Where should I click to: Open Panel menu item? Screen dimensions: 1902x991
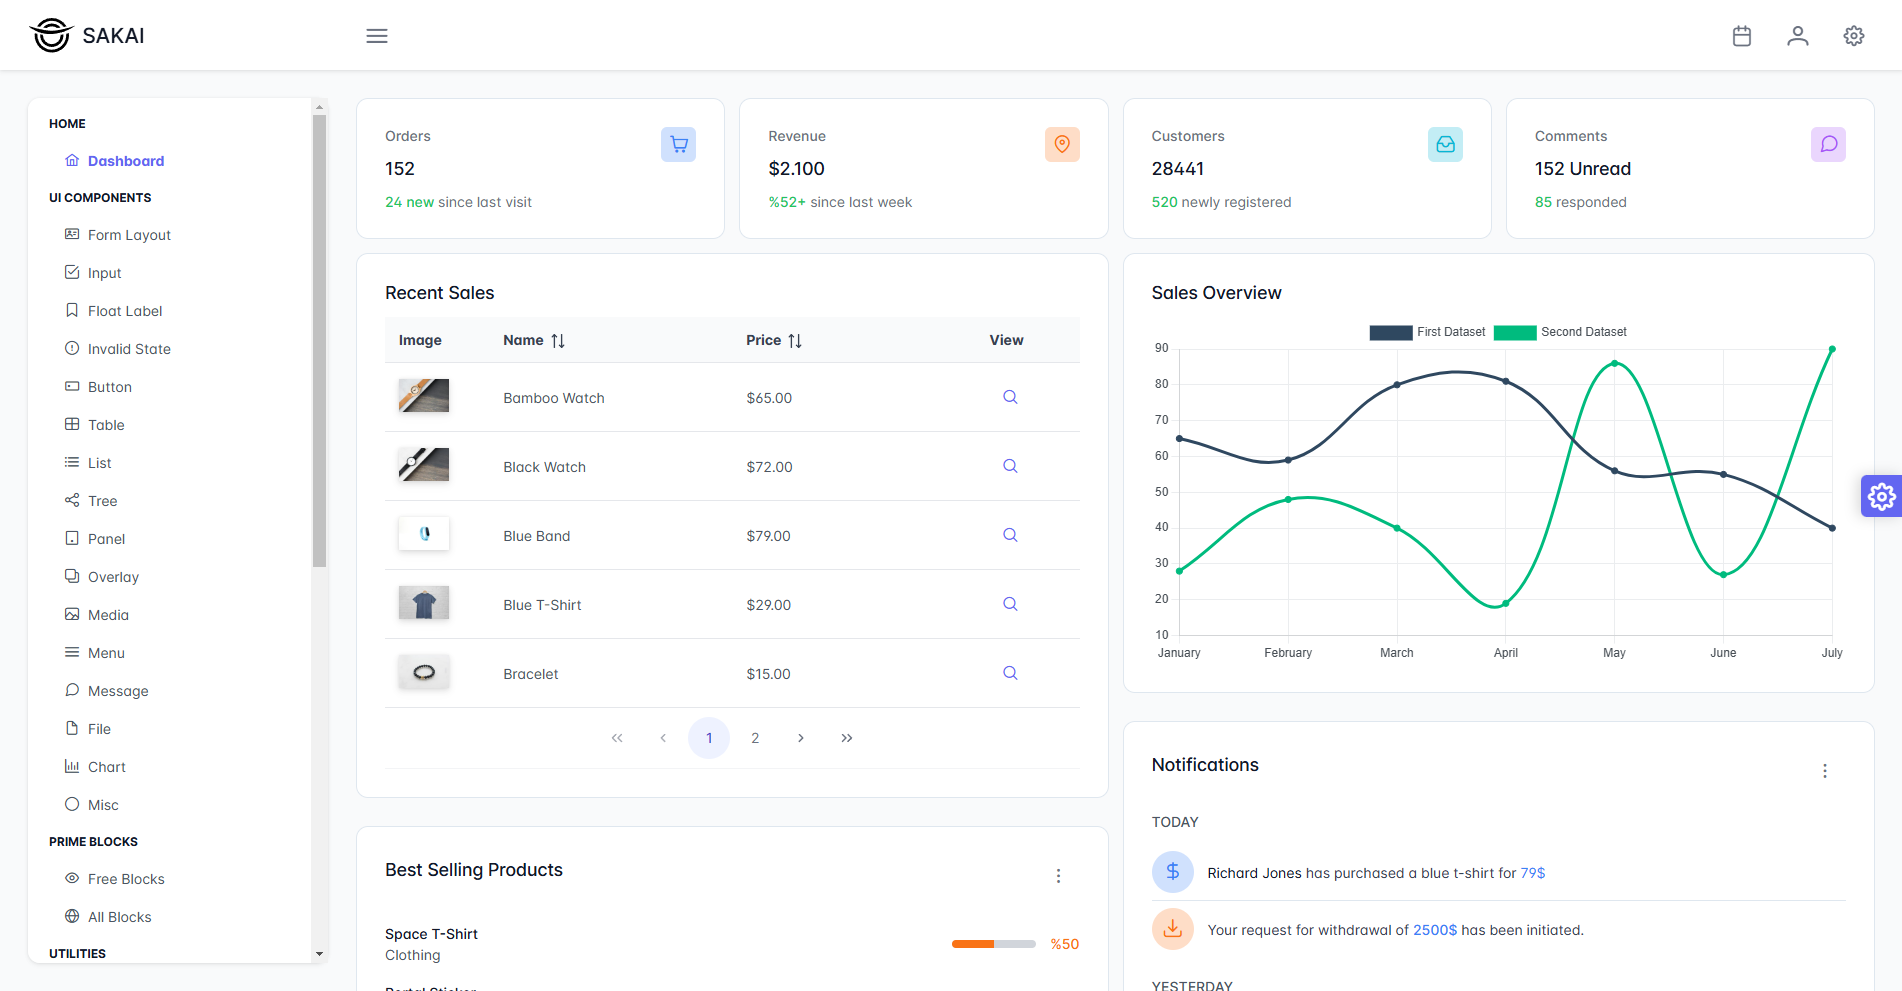95,539
